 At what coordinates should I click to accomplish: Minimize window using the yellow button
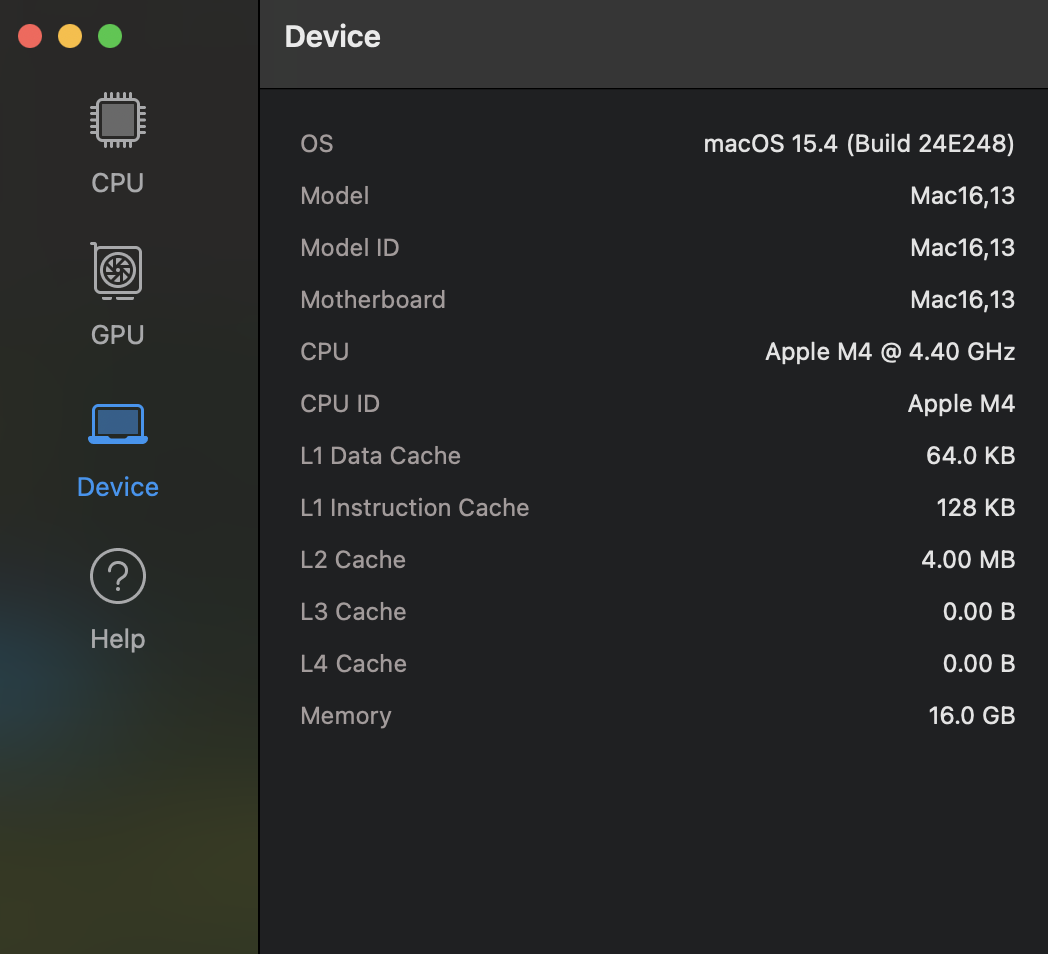tap(70, 37)
